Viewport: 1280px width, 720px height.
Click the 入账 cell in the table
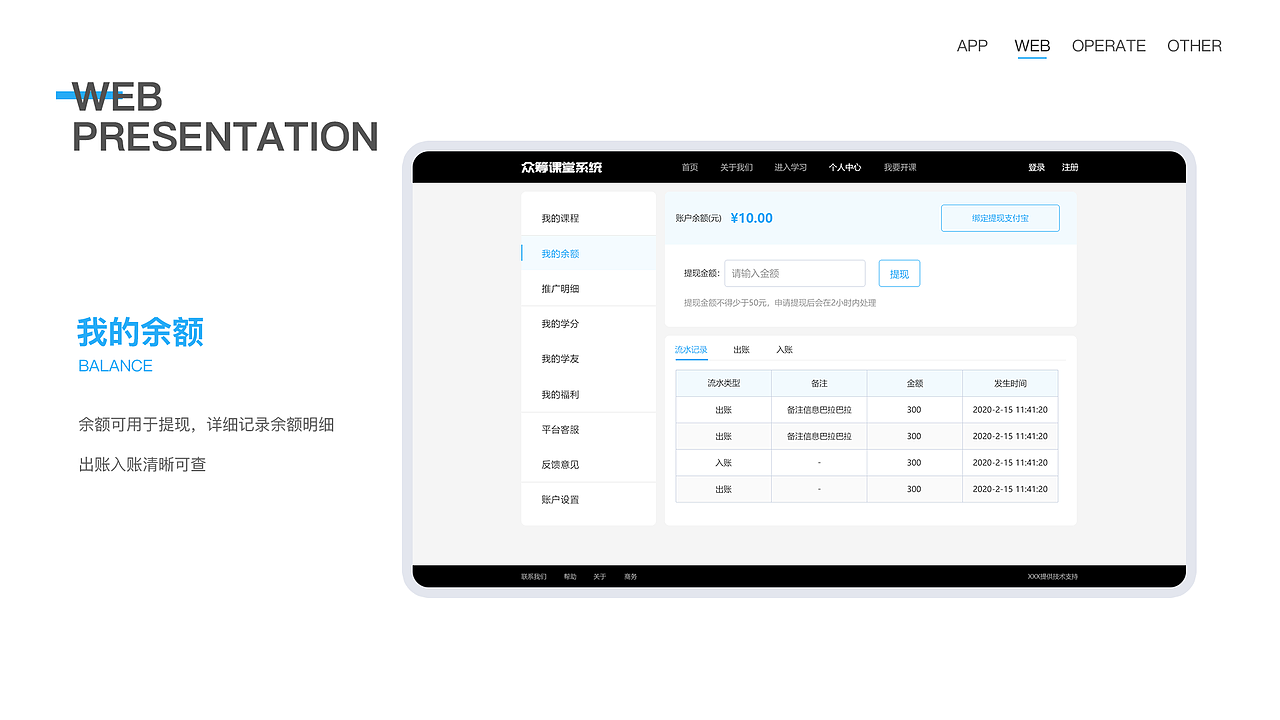723,463
